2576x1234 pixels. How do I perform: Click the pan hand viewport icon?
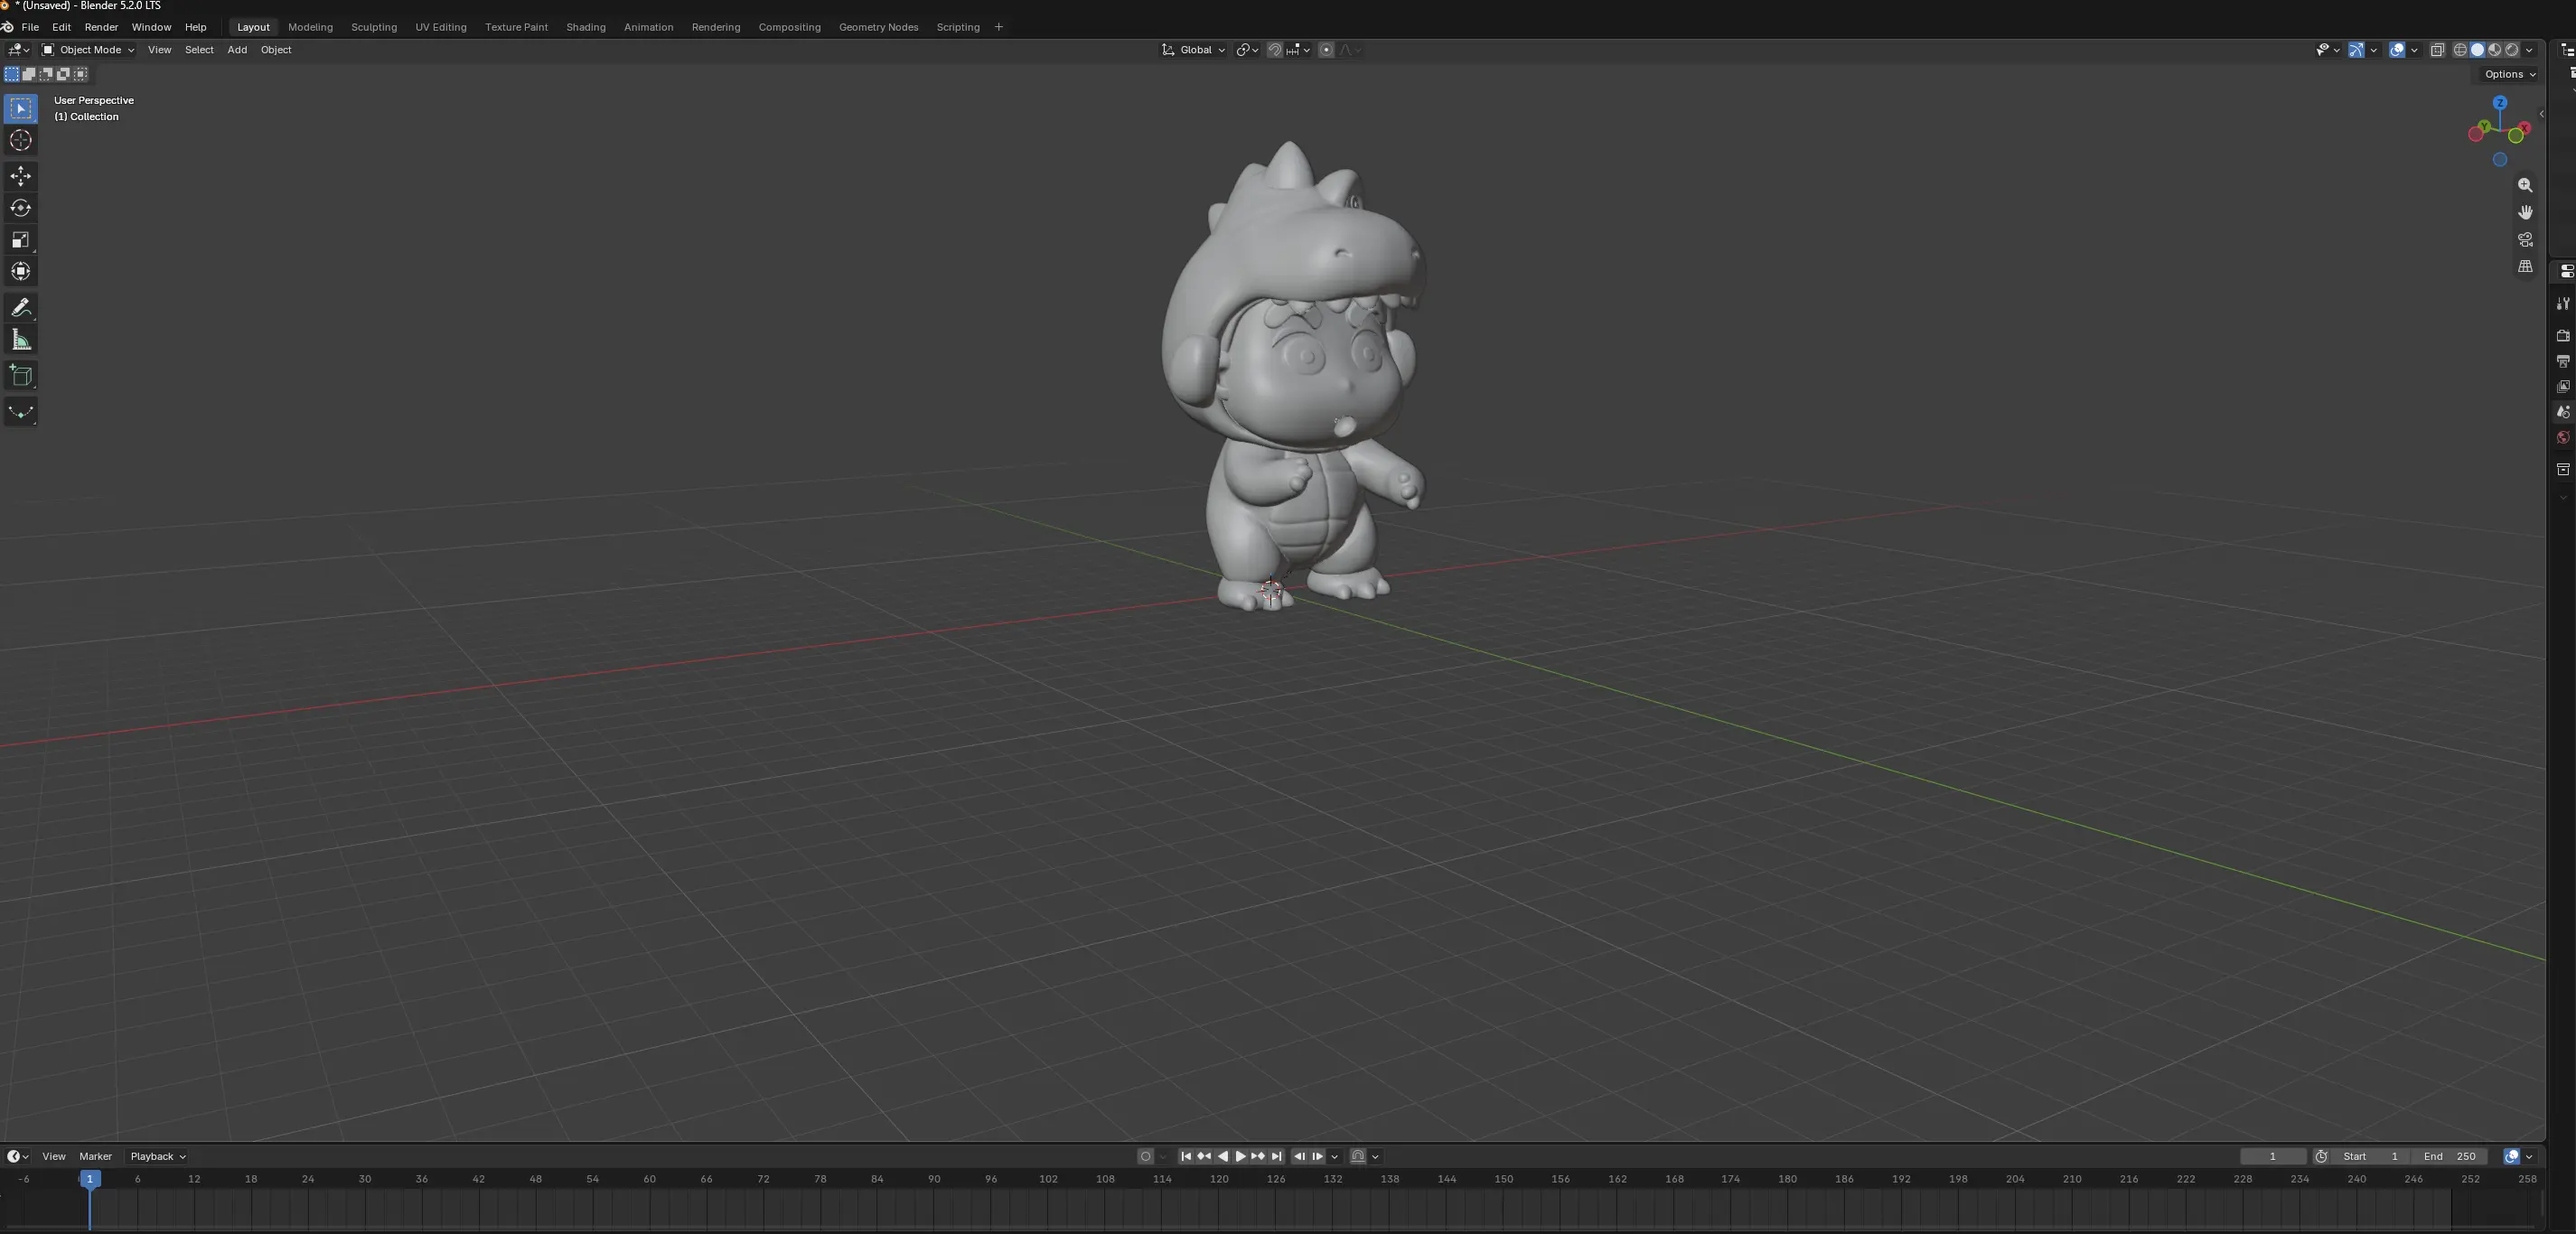click(2525, 212)
